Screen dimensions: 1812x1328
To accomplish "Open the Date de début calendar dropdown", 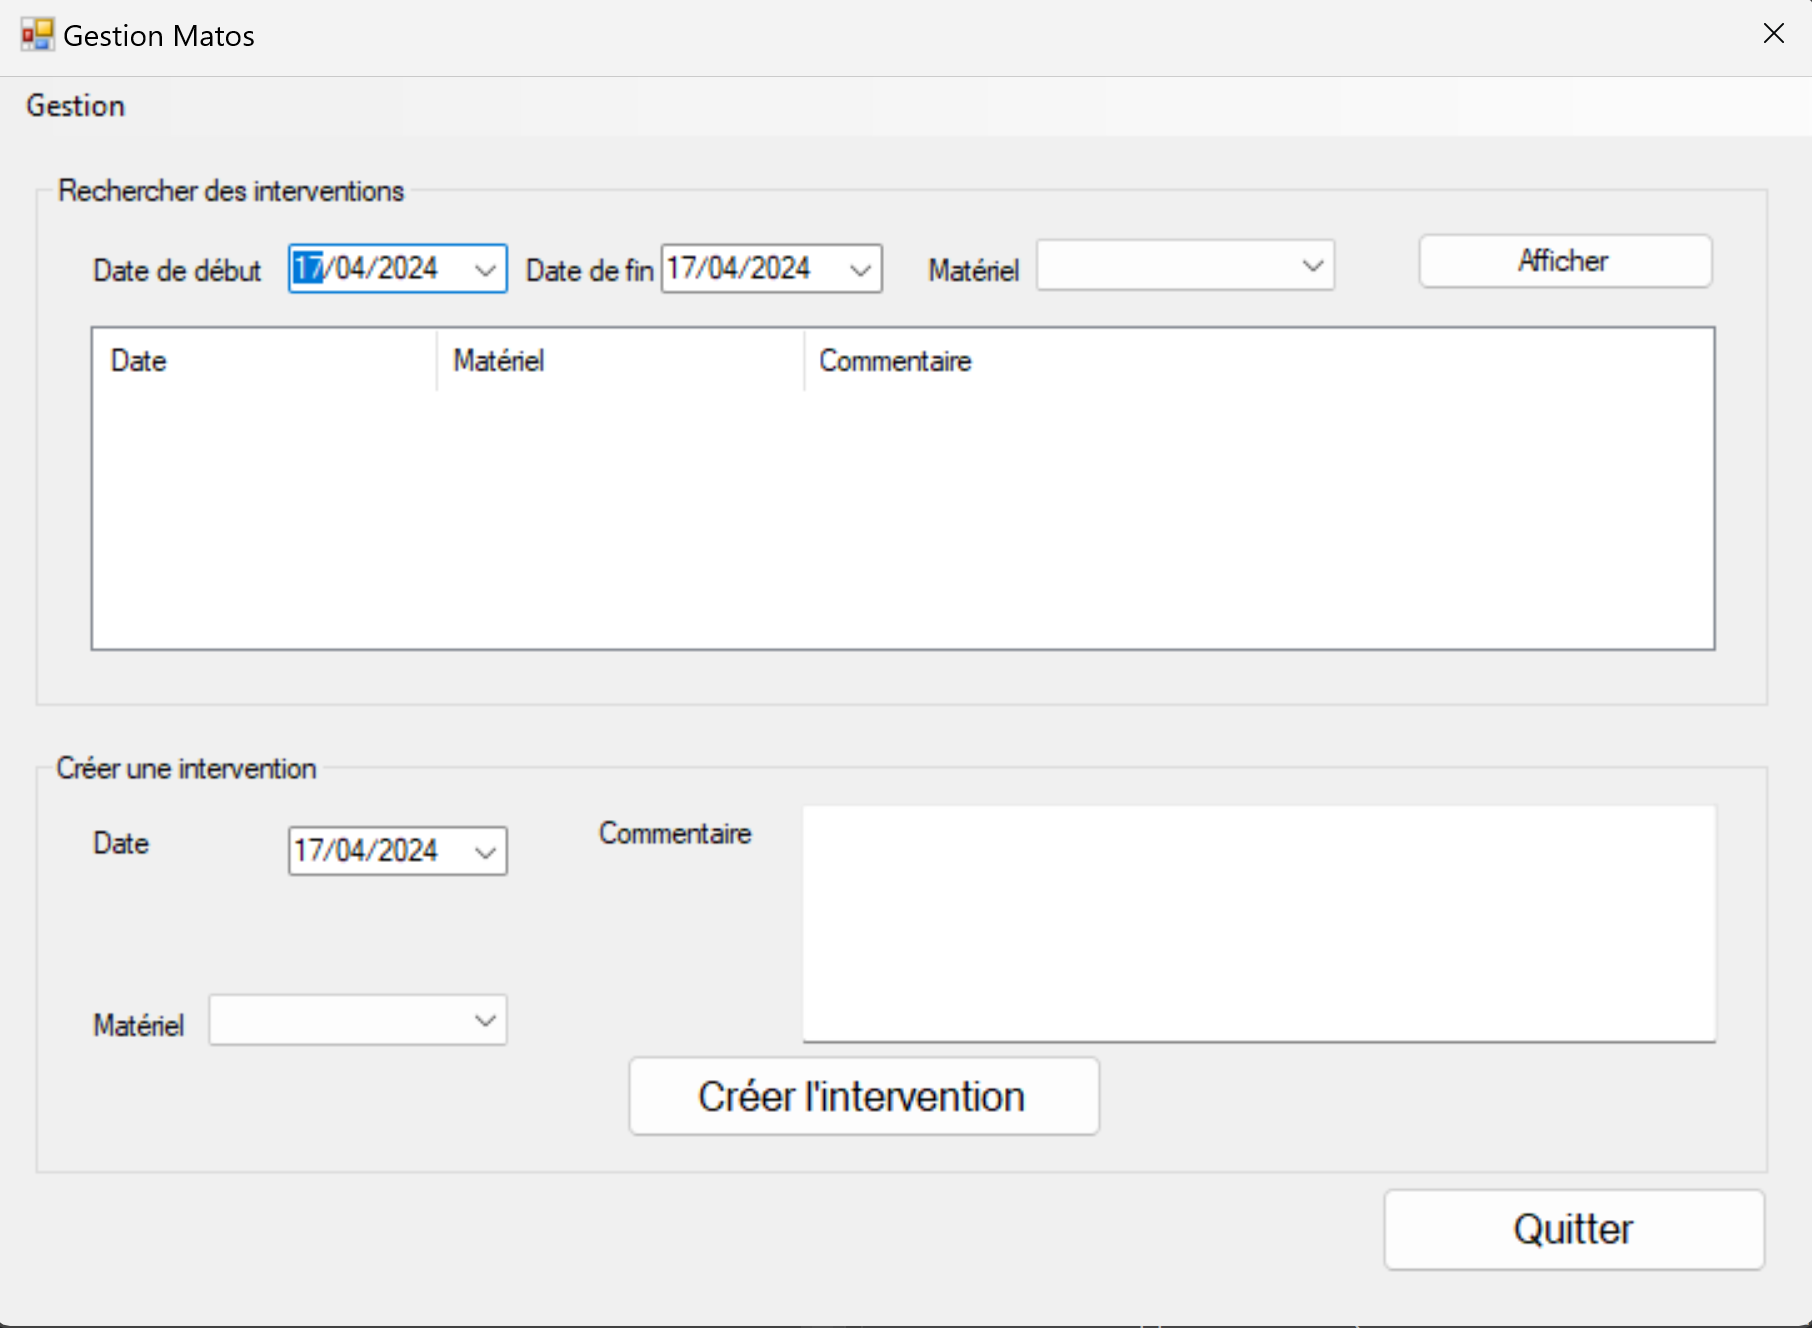I will click(x=485, y=269).
